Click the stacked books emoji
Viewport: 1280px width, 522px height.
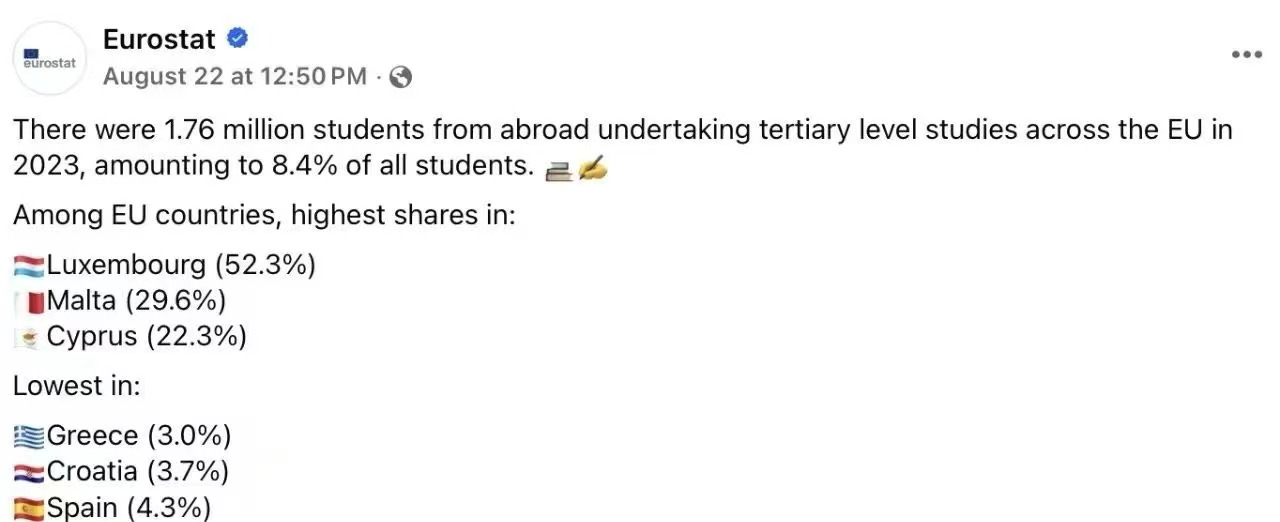pyautogui.click(x=558, y=170)
